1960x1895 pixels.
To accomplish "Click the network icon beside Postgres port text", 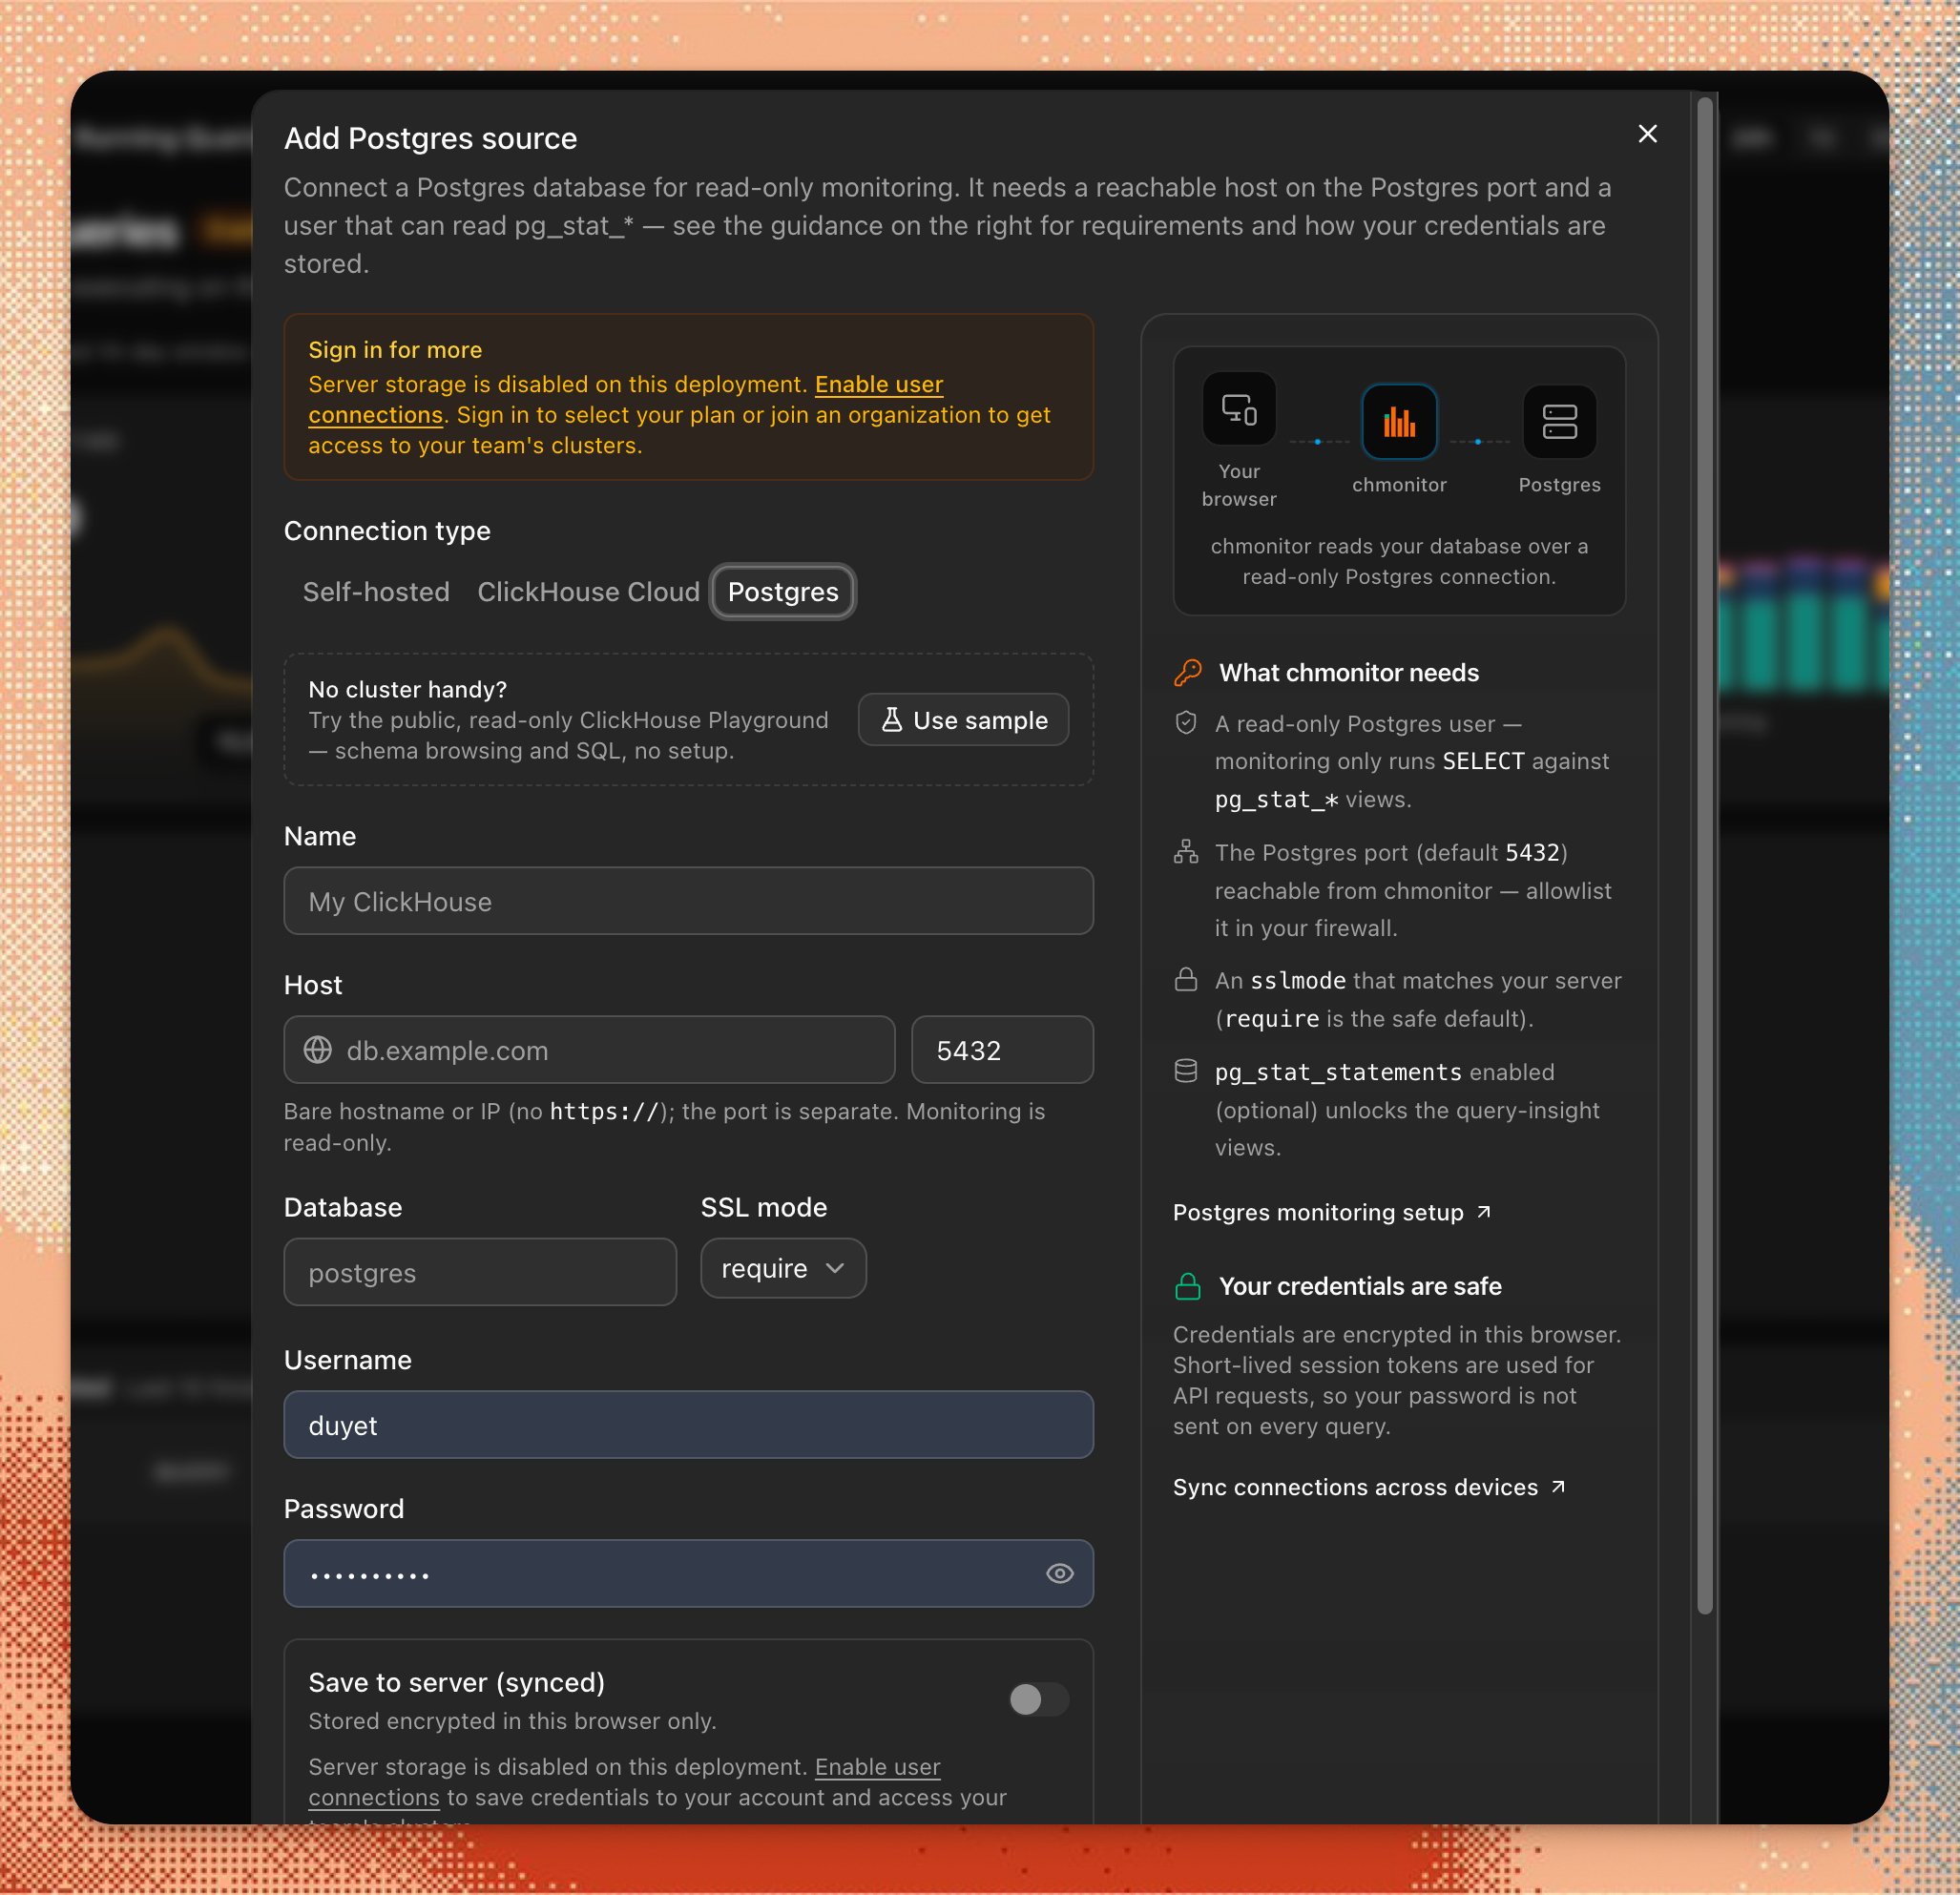I will point(1186,852).
